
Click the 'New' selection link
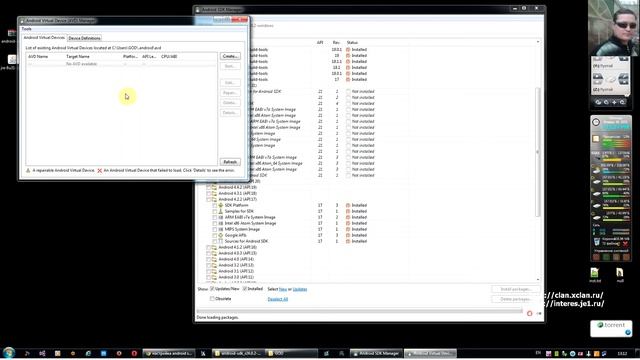point(283,289)
